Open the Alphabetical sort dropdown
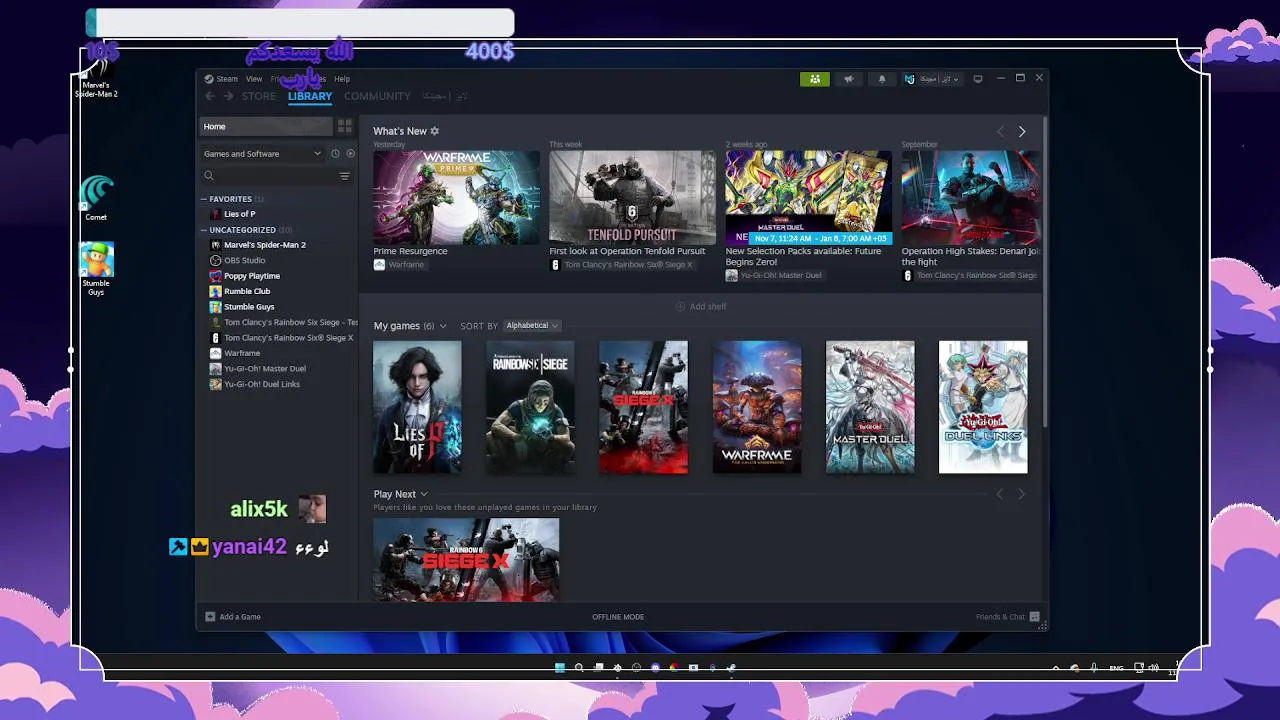1280x720 pixels. [531, 326]
